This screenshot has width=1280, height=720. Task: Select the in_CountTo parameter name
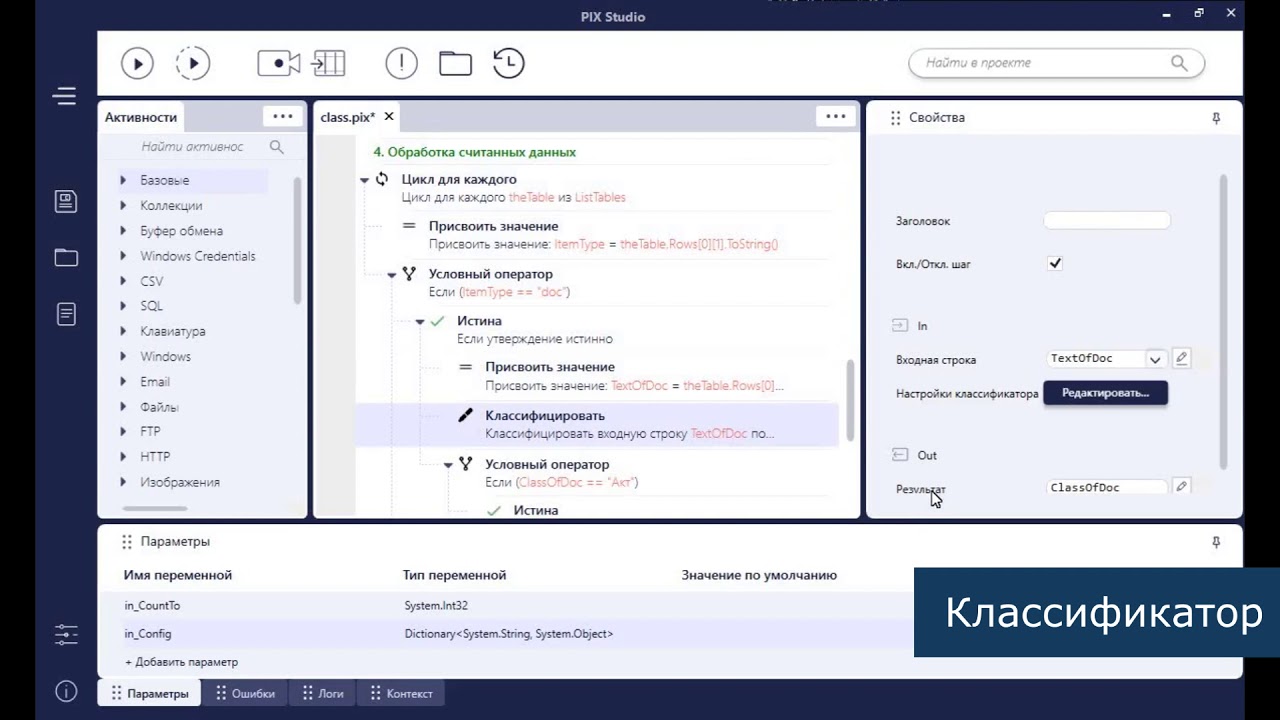(x=152, y=606)
